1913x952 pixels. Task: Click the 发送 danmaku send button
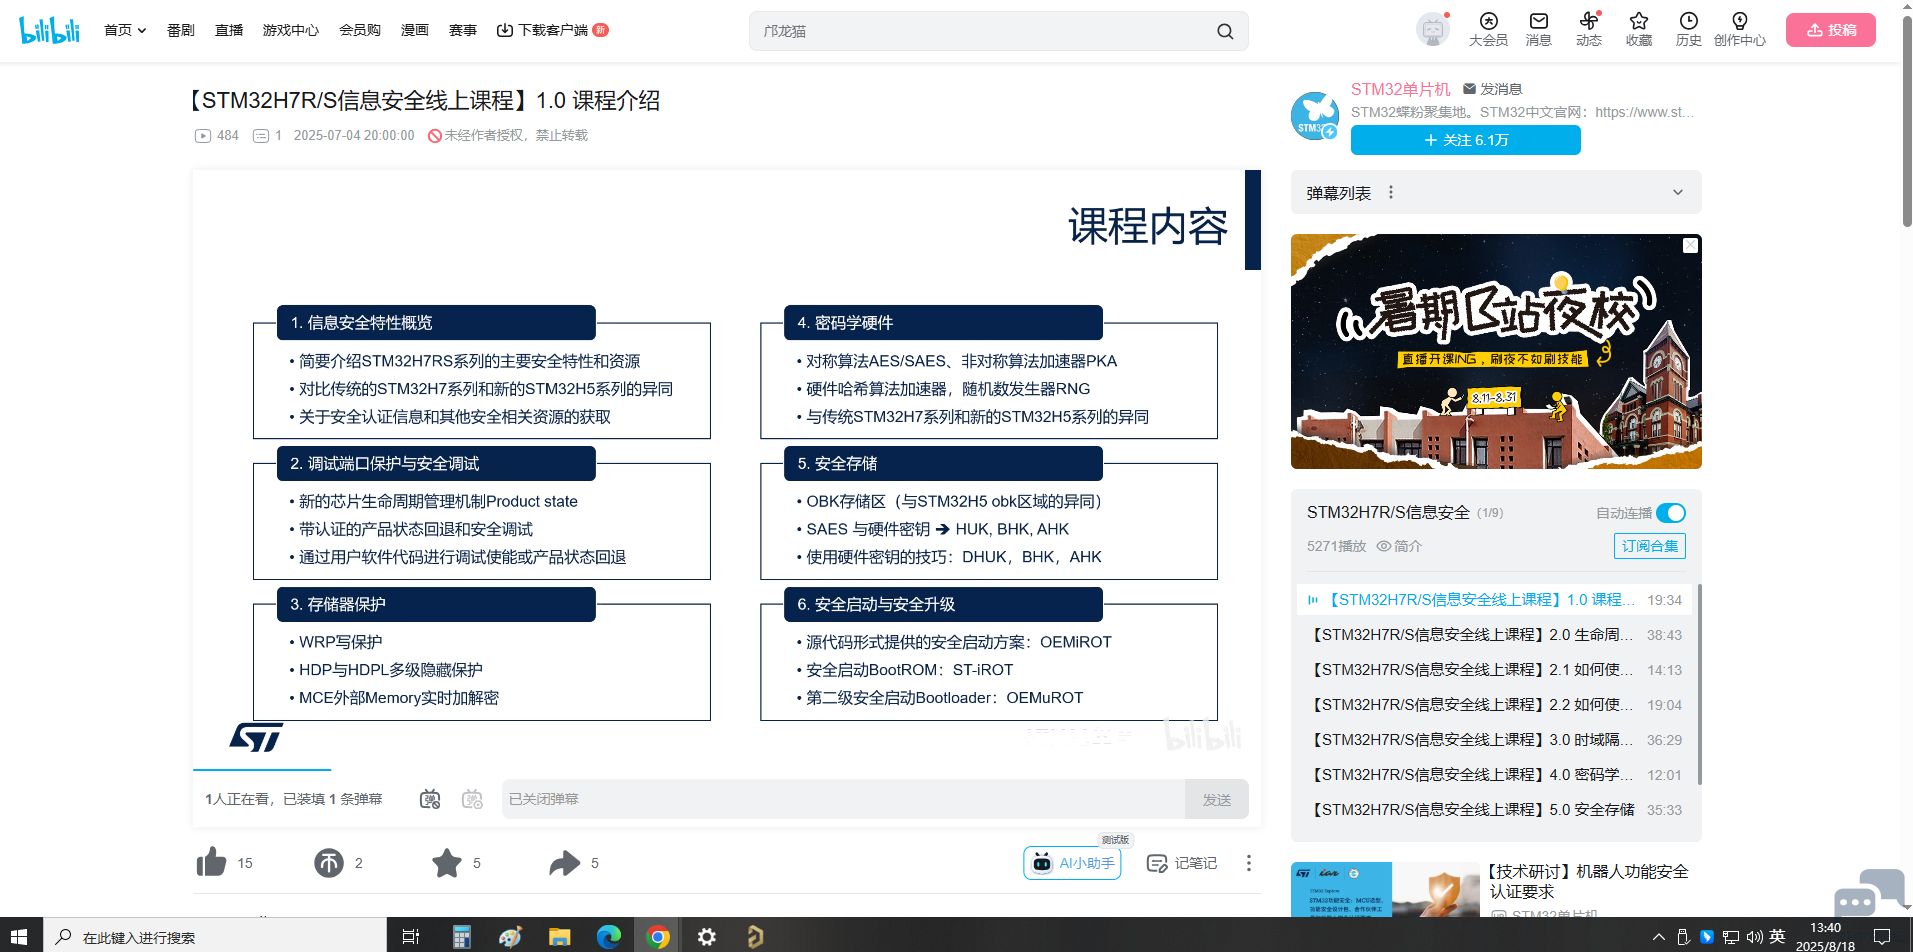coord(1216,799)
